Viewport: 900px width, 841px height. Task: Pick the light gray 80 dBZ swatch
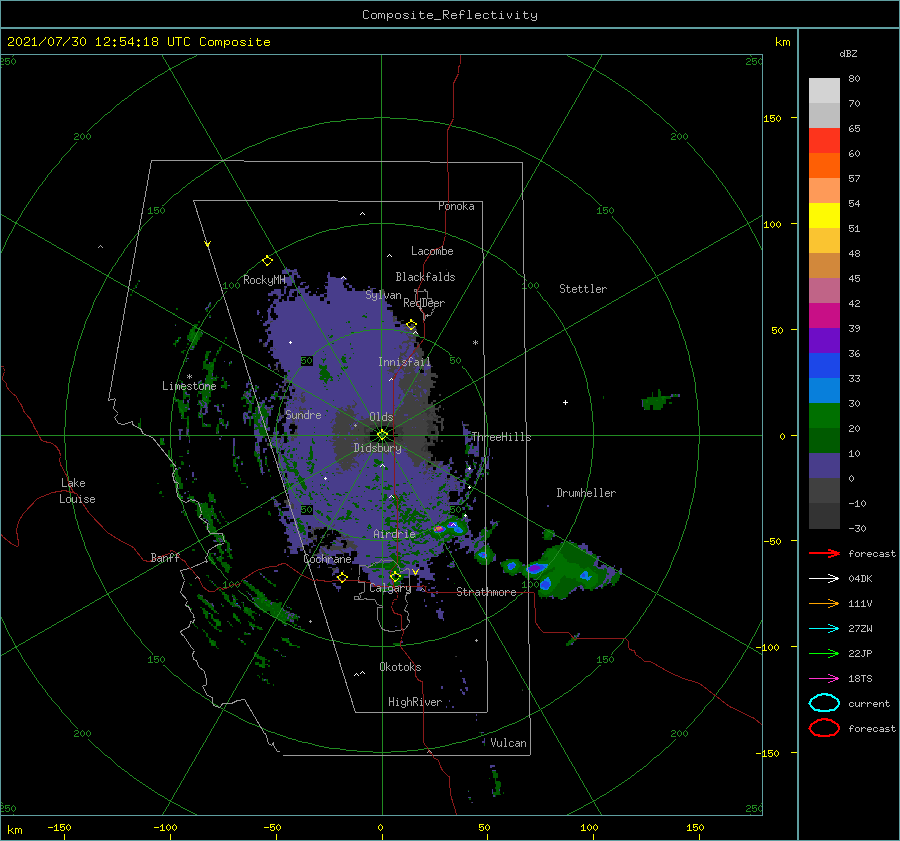point(824,90)
